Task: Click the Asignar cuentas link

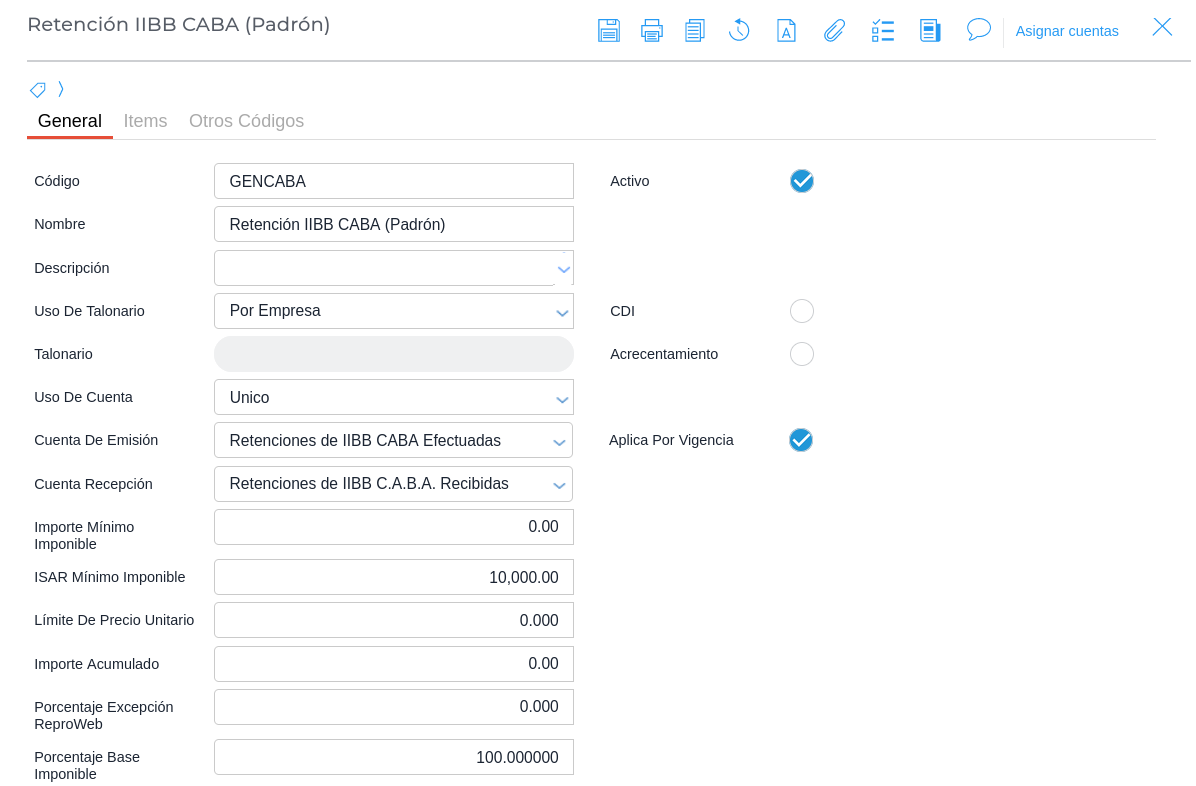Action: click(x=1067, y=31)
